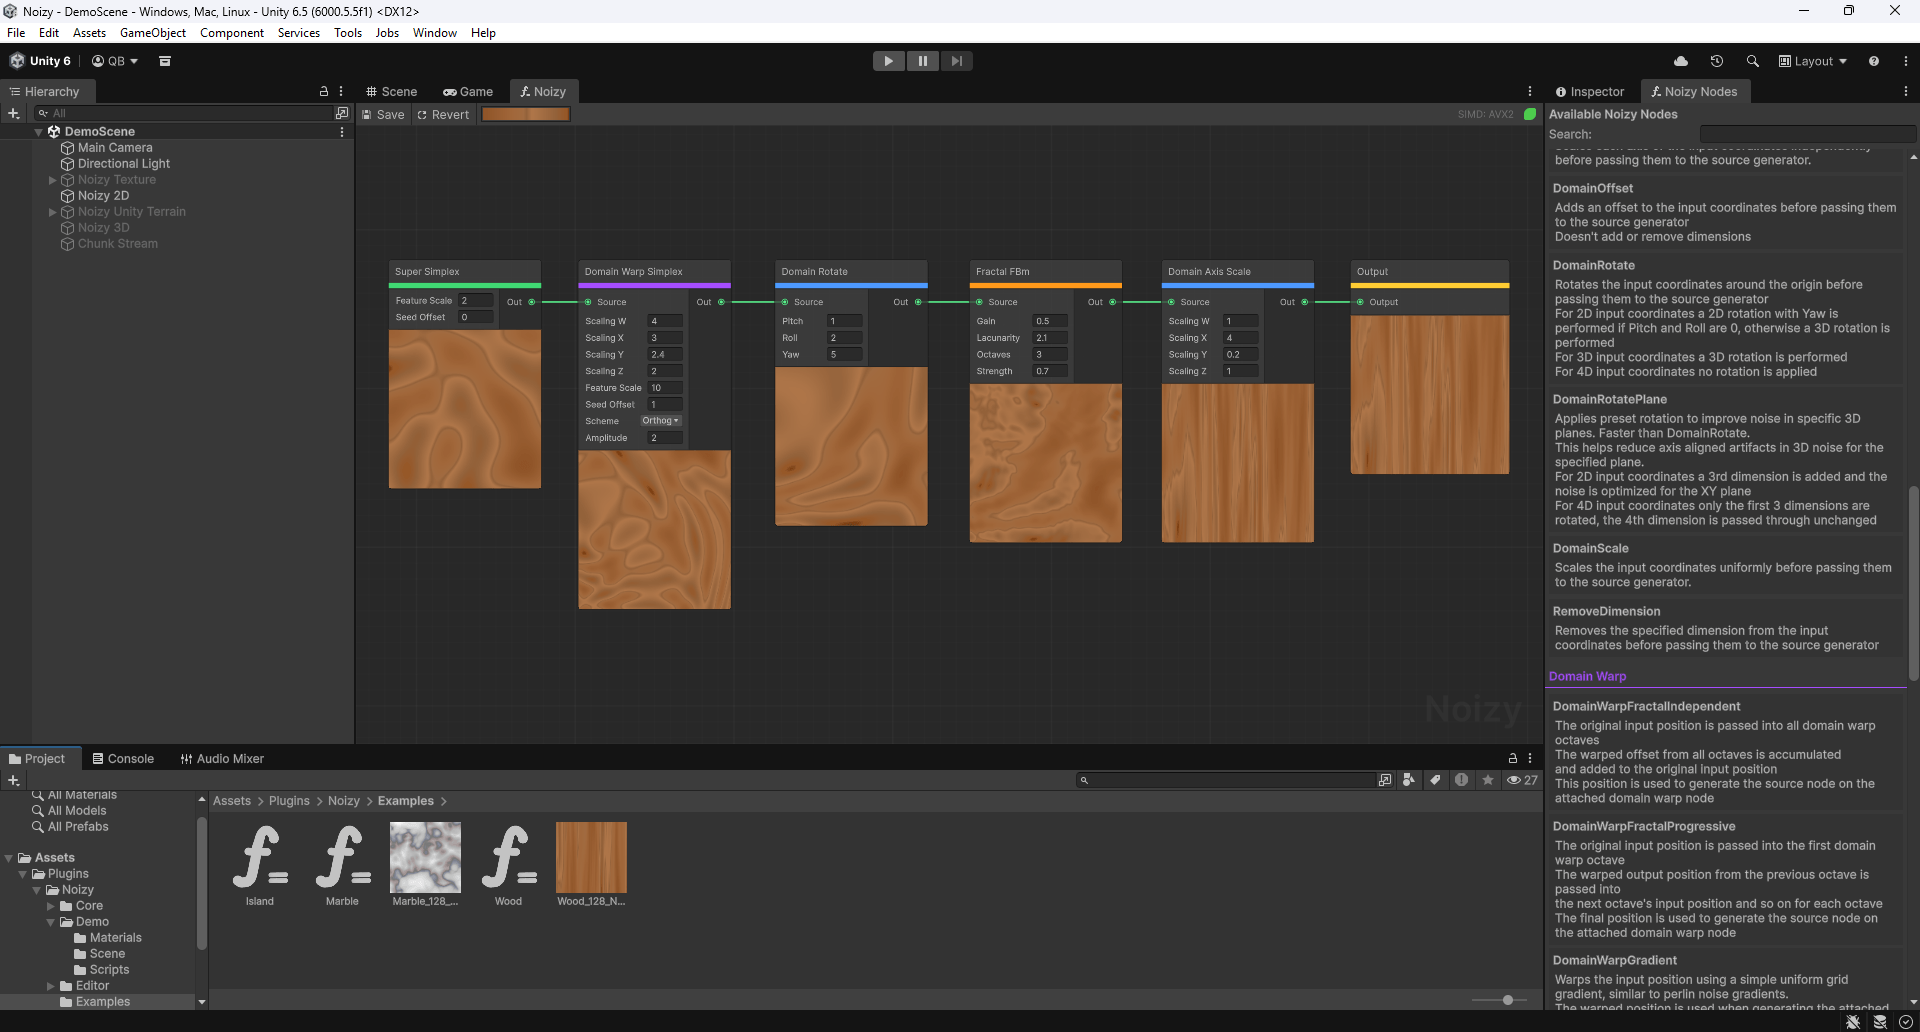Click Fractal FBm Source input port
1920x1032 pixels.
tap(979, 302)
